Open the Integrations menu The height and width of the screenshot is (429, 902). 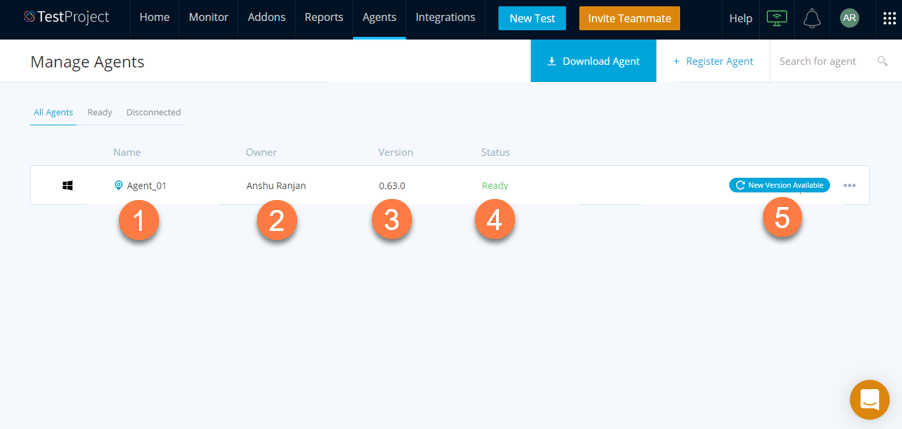coord(445,18)
